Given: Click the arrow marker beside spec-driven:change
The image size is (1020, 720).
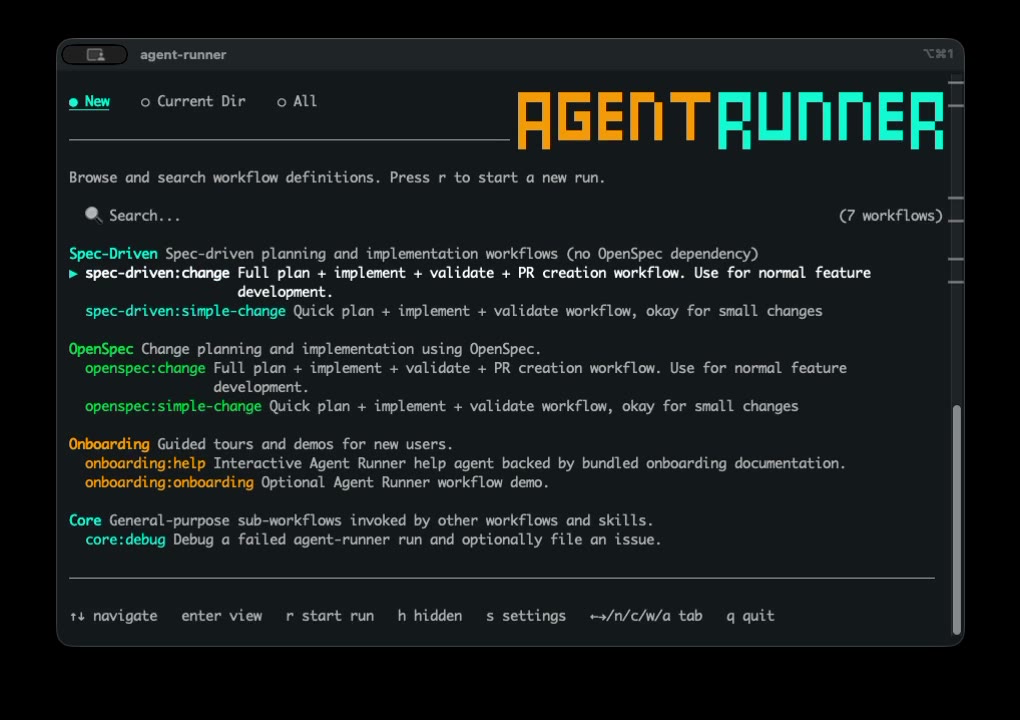Looking at the screenshot, I should coord(74,273).
